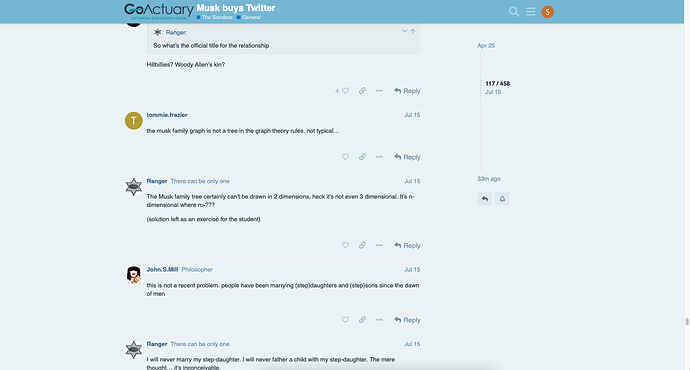Show more actions on Hillbillies post
The image size is (690, 370).
coord(379,91)
